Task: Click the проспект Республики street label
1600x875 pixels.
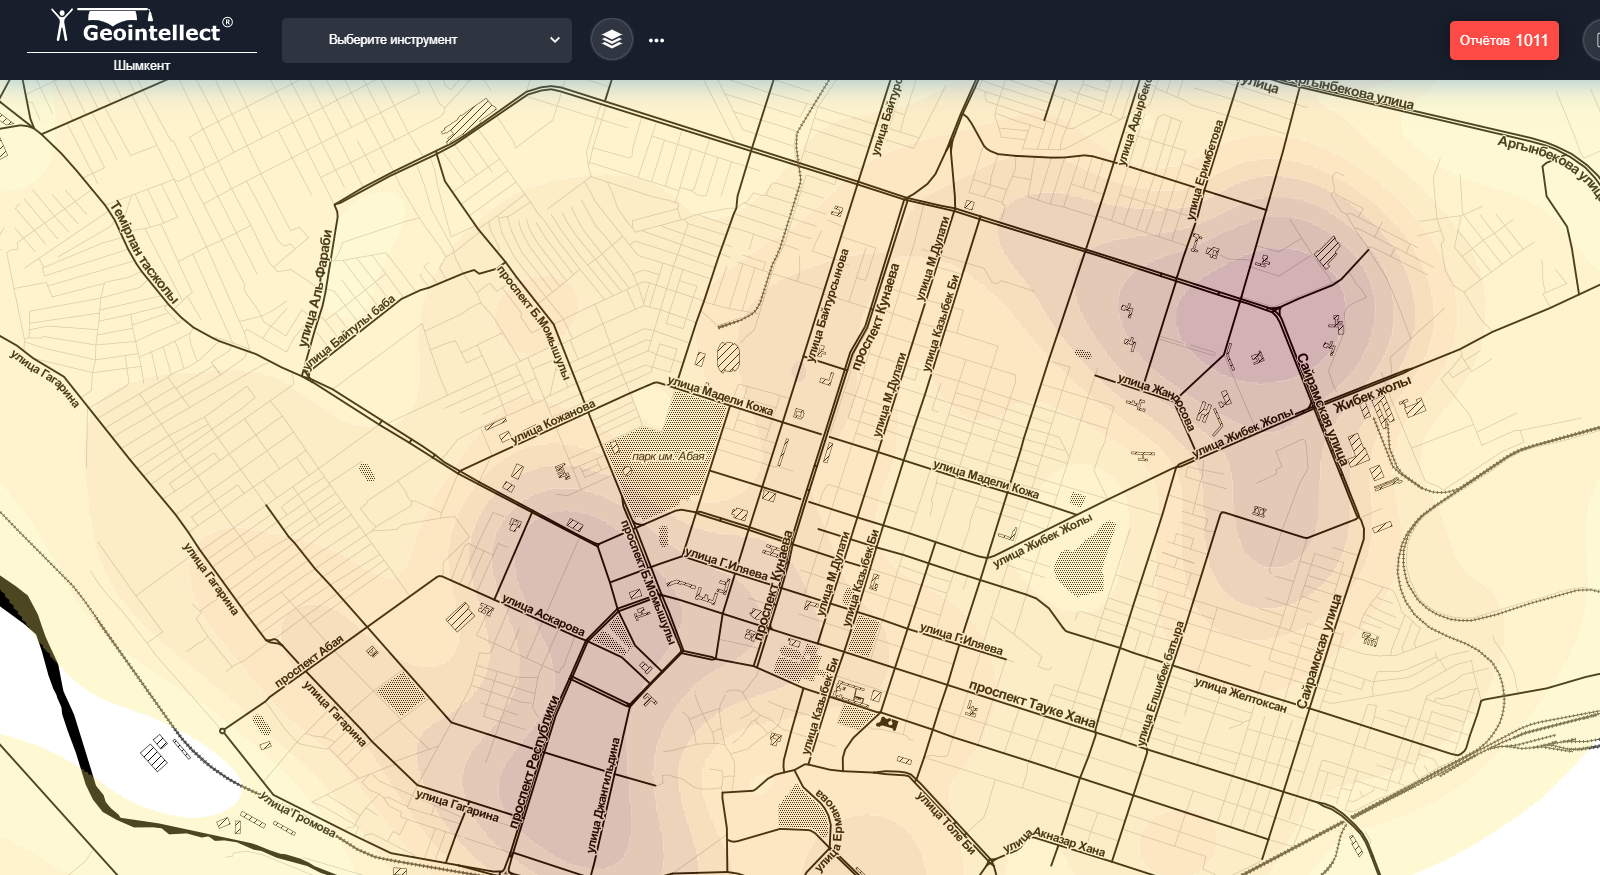Action: (x=534, y=762)
